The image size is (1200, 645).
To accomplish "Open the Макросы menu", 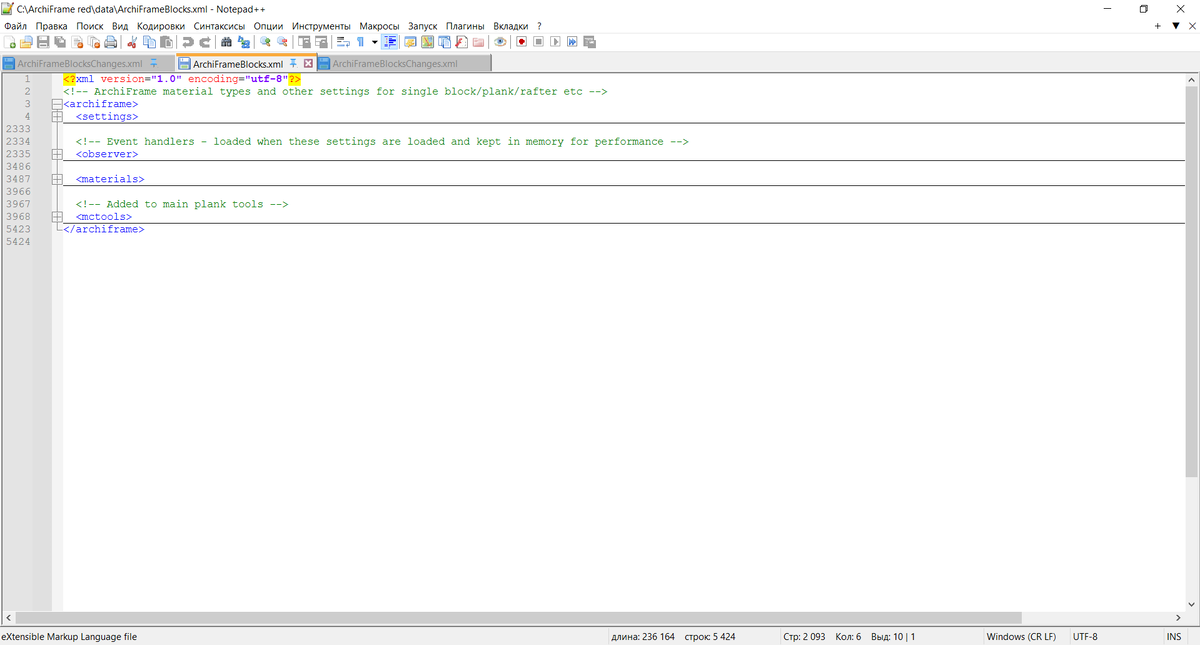I will tap(380, 26).
